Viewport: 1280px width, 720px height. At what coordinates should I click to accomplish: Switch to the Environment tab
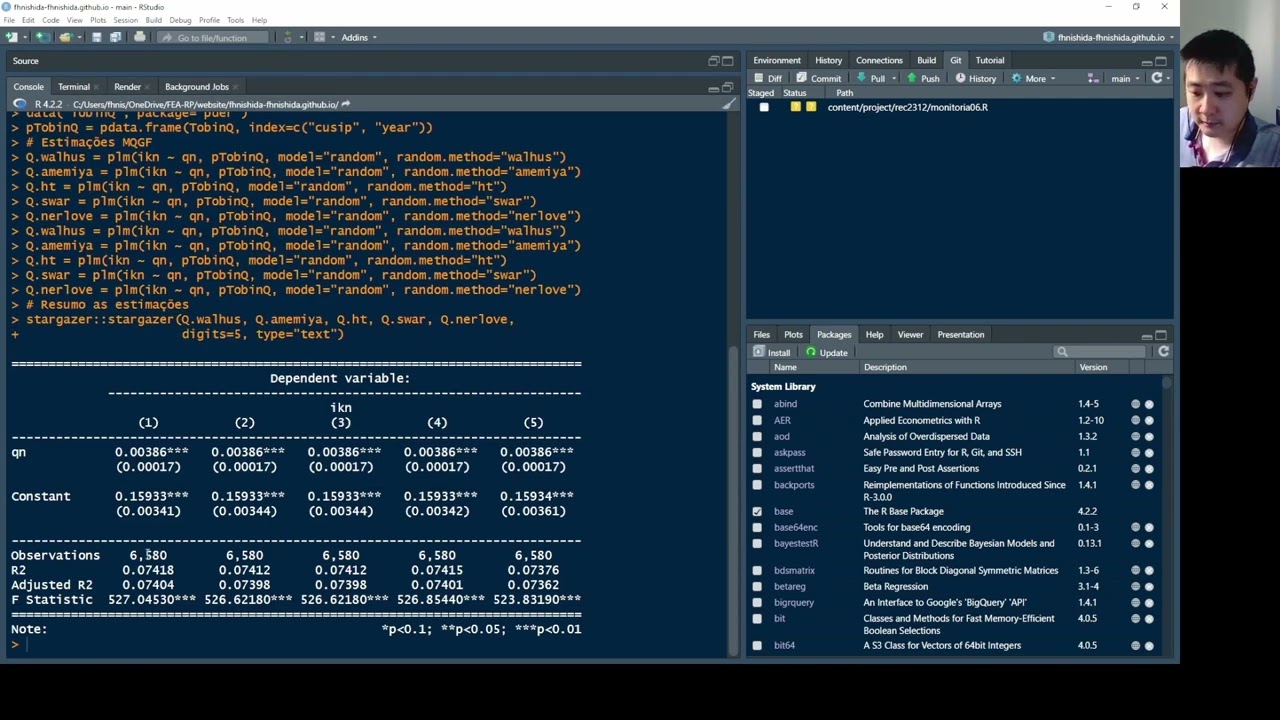777,60
